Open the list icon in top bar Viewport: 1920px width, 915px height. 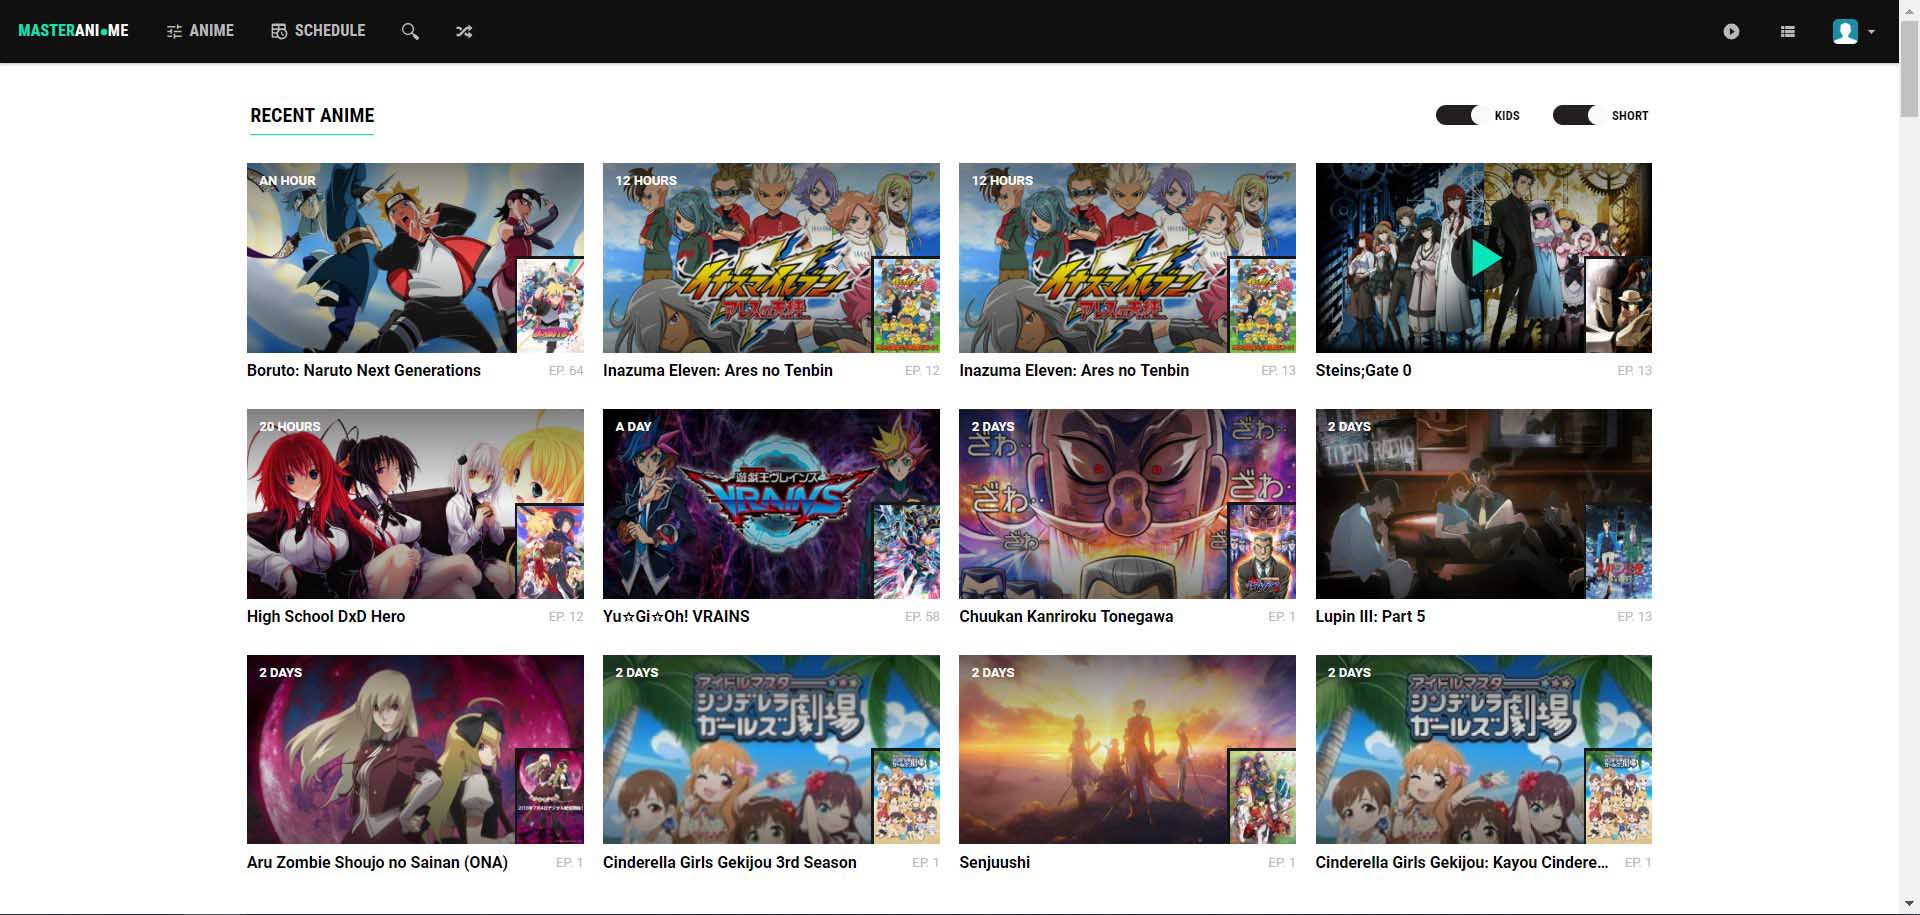1788,31
